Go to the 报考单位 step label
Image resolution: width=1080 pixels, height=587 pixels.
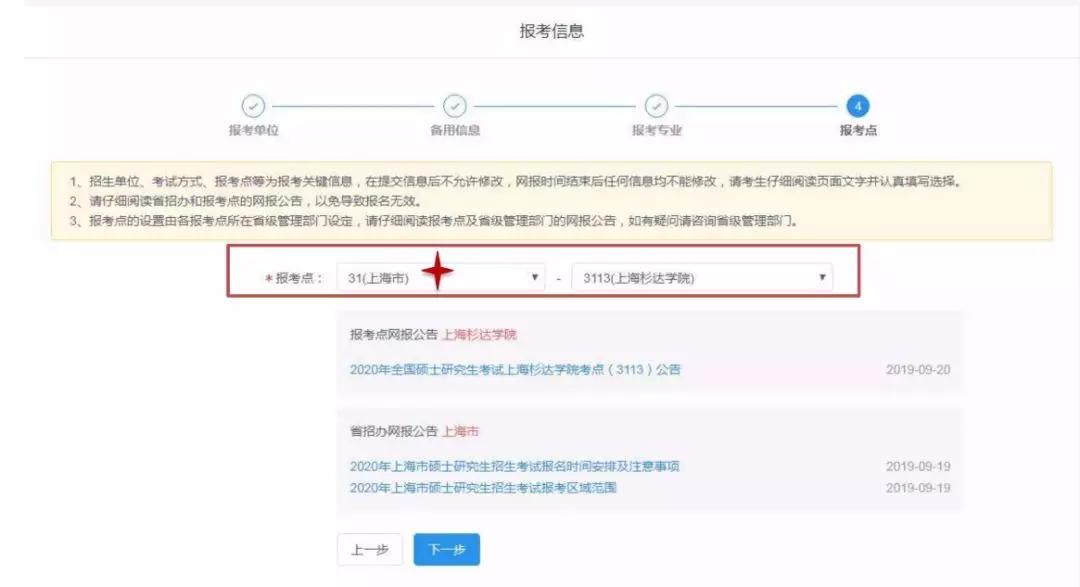(x=254, y=131)
